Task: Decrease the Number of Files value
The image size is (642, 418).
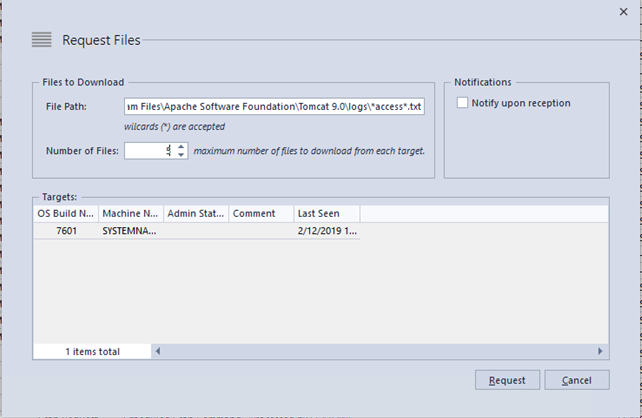Action: click(x=181, y=155)
